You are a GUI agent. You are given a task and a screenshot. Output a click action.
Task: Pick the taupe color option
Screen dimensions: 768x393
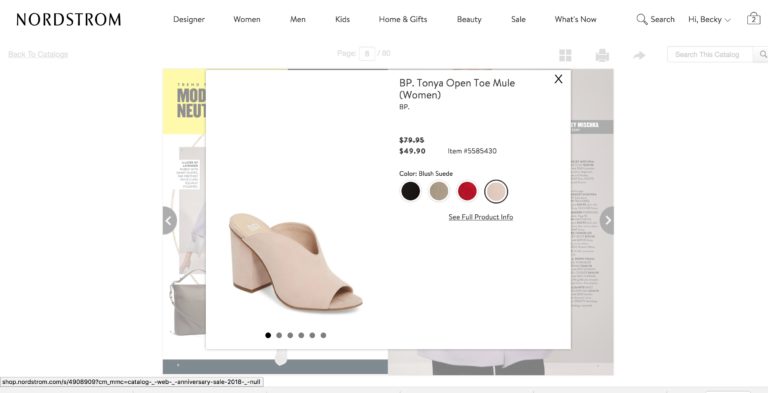pyautogui.click(x=438, y=191)
